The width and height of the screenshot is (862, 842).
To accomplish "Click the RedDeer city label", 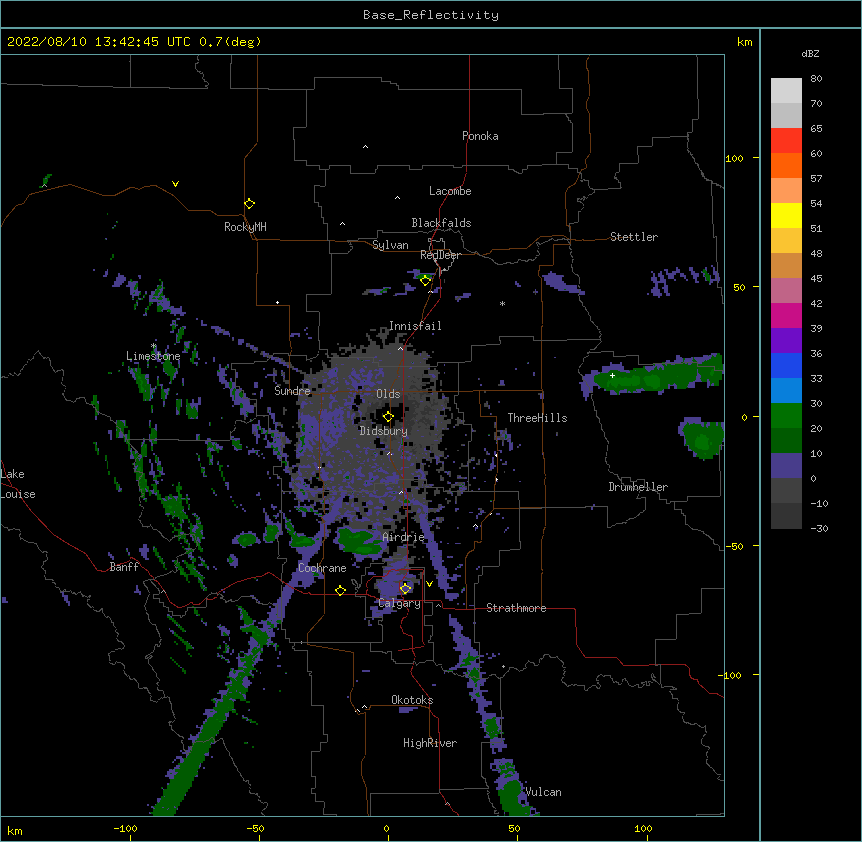I will (440, 255).
